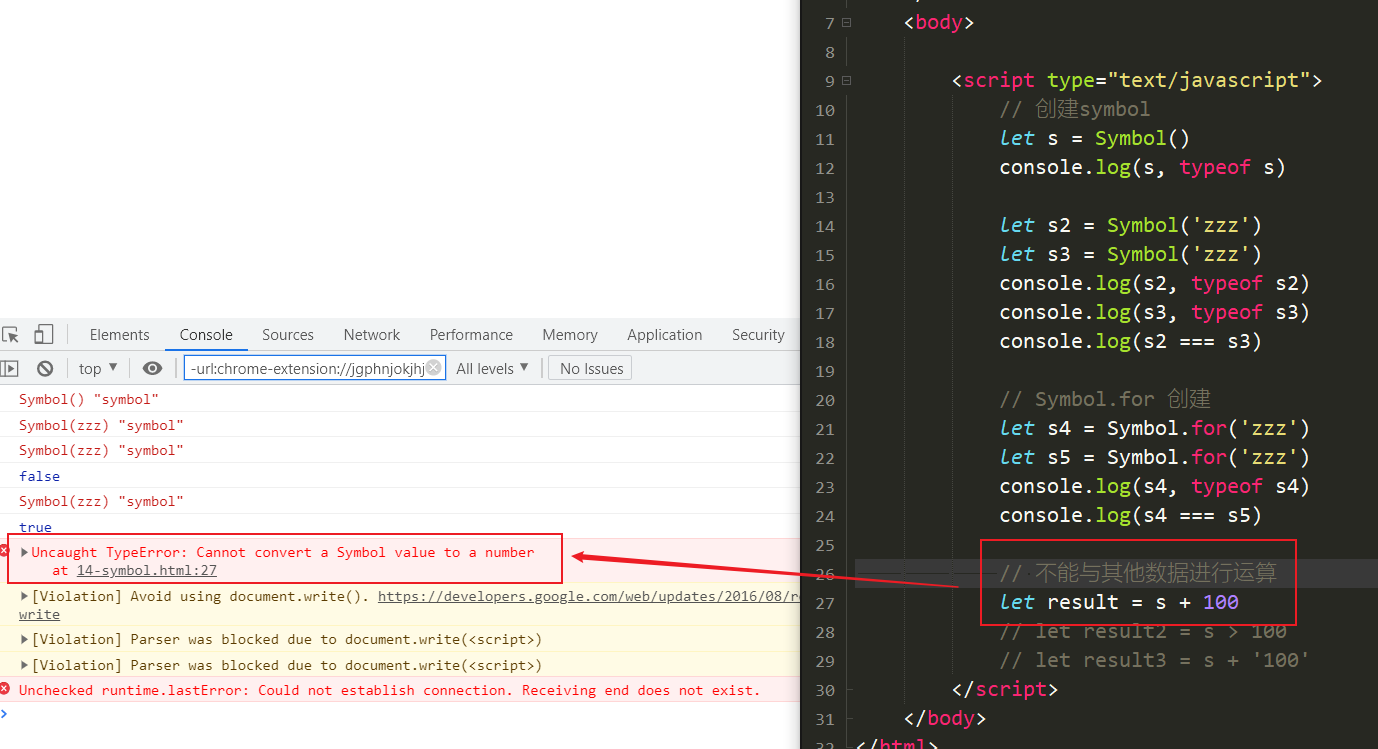
Task: Clear the filter text with the x icon
Action: tap(433, 368)
